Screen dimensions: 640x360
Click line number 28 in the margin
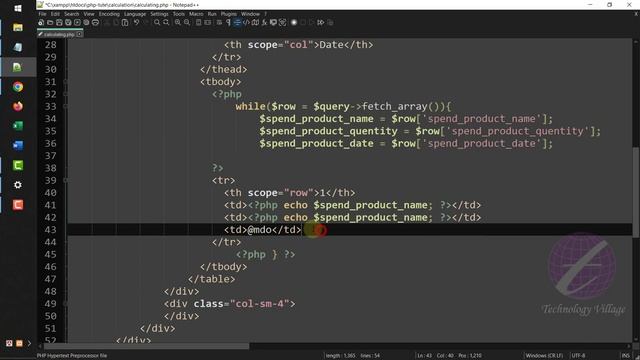(51, 45)
